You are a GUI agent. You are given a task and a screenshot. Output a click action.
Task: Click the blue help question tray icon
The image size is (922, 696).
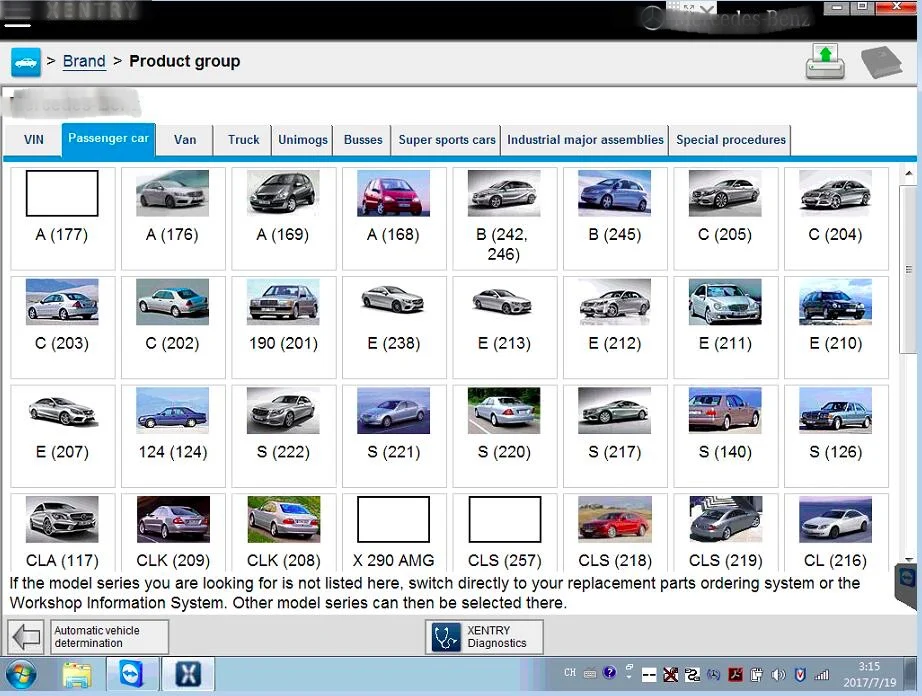(609, 672)
